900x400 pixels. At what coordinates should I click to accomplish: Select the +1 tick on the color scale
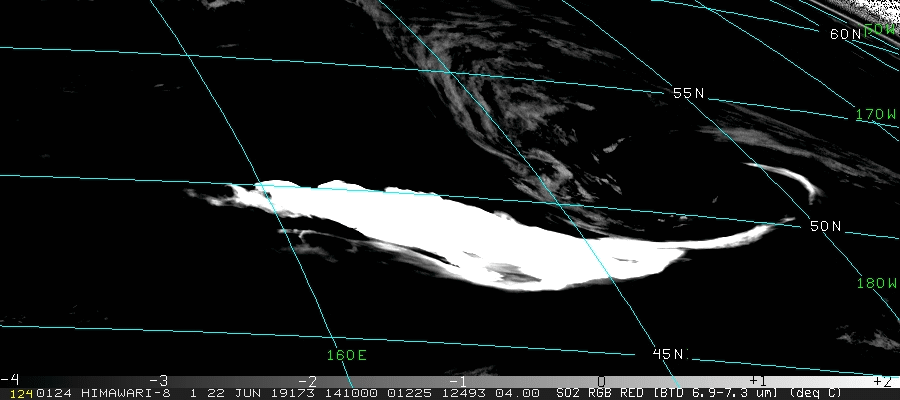pyautogui.click(x=757, y=380)
